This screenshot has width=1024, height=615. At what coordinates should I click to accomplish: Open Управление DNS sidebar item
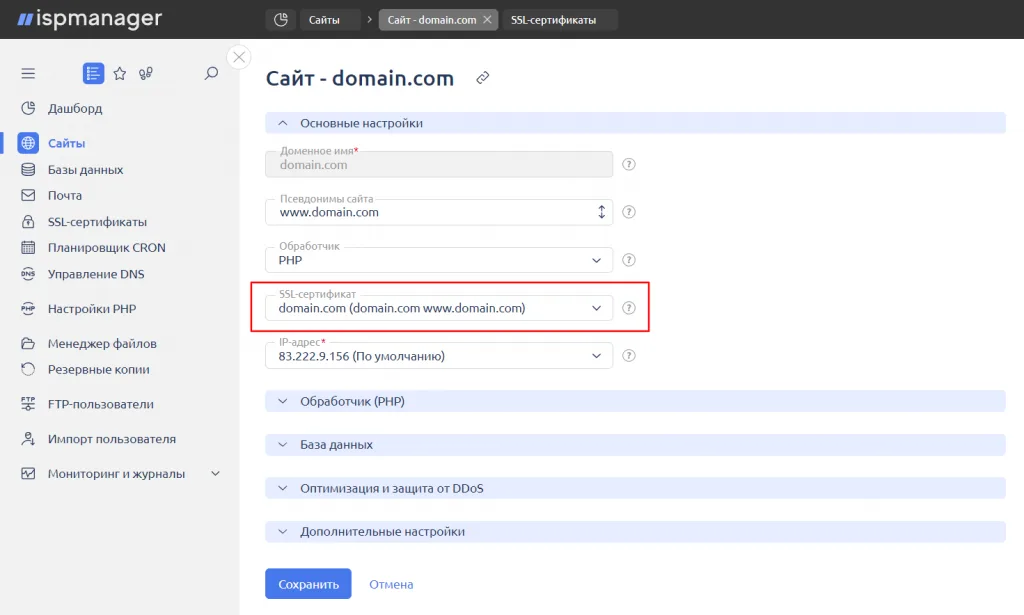[x=96, y=274]
